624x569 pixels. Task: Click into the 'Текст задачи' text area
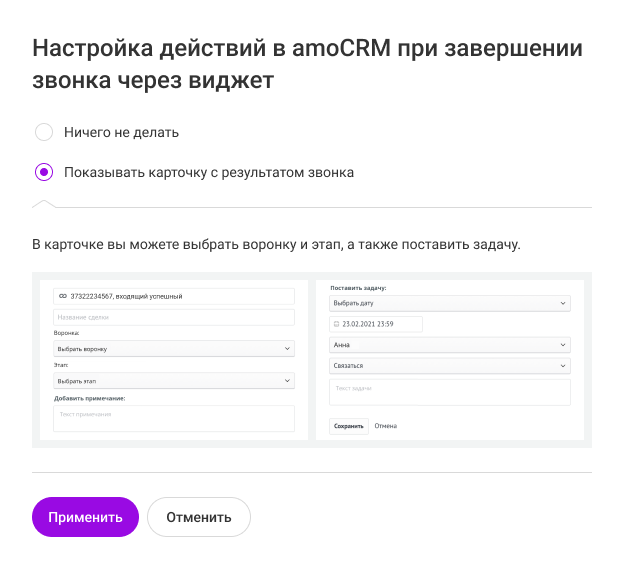click(450, 391)
